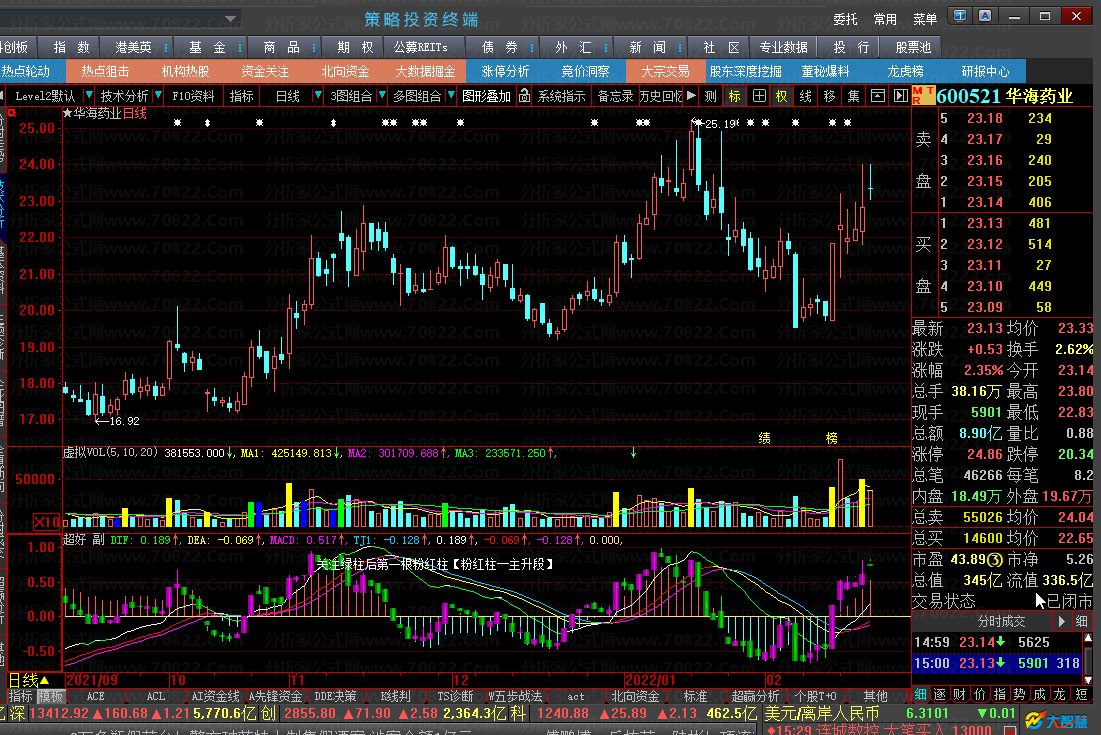Screen dimensions: 1101x735
Task: Click the 绩 marker on the chart
Action: [x=765, y=438]
